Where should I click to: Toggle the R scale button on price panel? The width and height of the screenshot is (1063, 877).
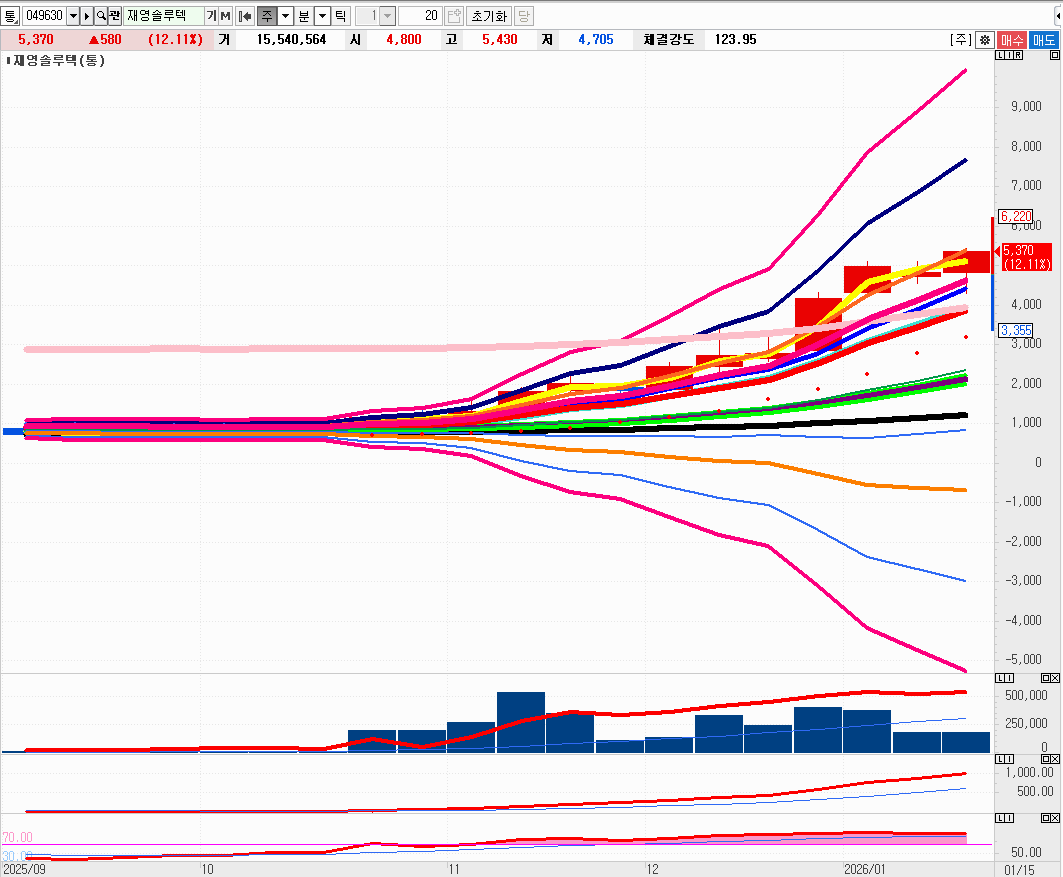tap(1018, 55)
